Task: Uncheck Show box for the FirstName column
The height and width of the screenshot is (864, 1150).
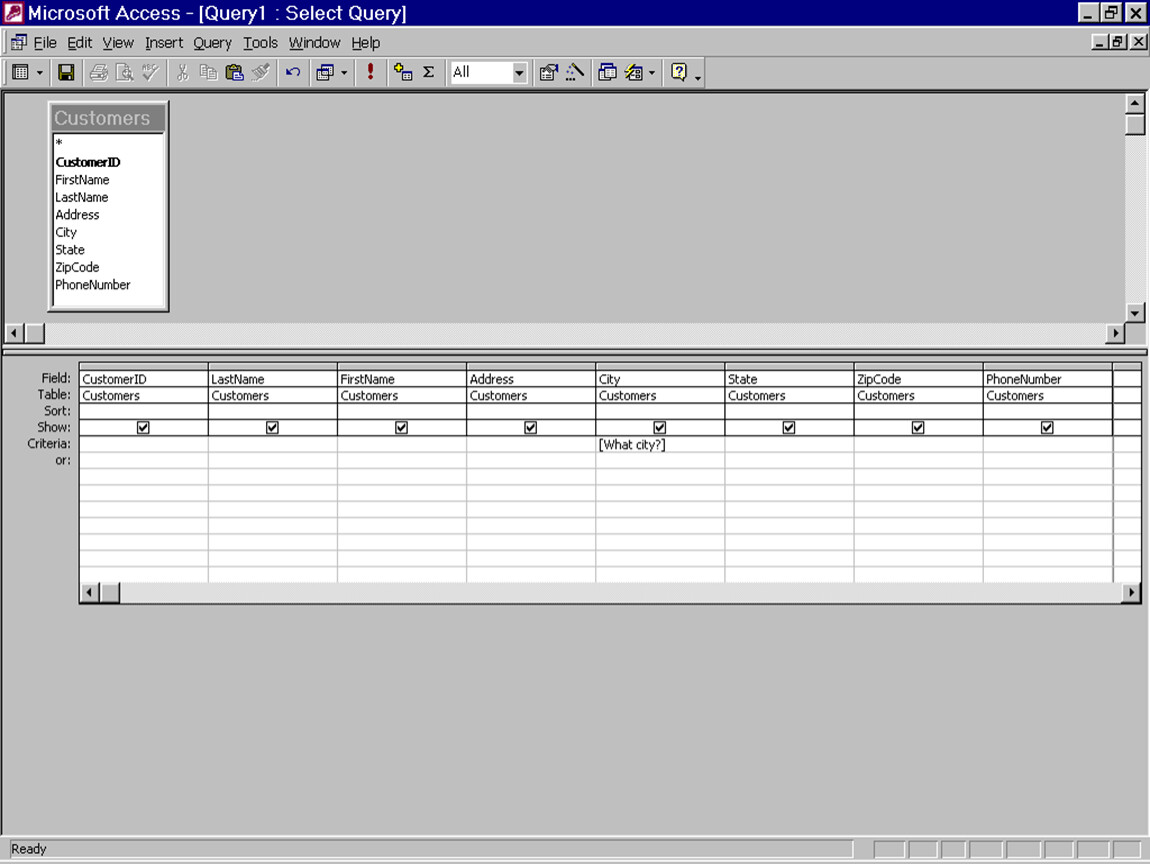Action: pos(401,427)
